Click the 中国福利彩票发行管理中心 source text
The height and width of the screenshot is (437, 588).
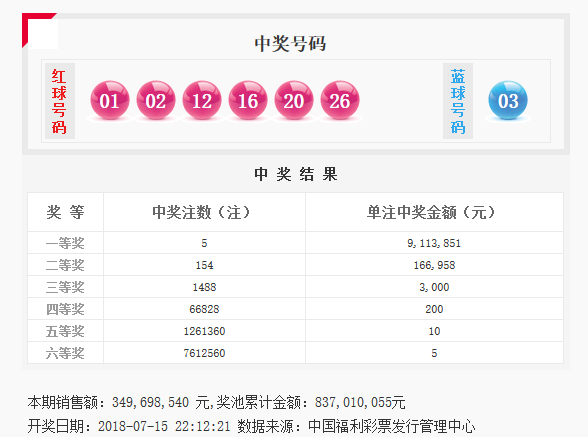[392, 426]
